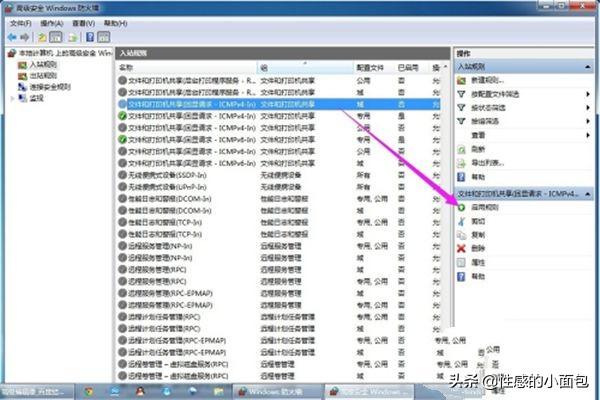Image resolution: width=600 pixels, height=400 pixels.
Task: Open the QQ penguin icon on the taskbar
Action: click(140, 392)
